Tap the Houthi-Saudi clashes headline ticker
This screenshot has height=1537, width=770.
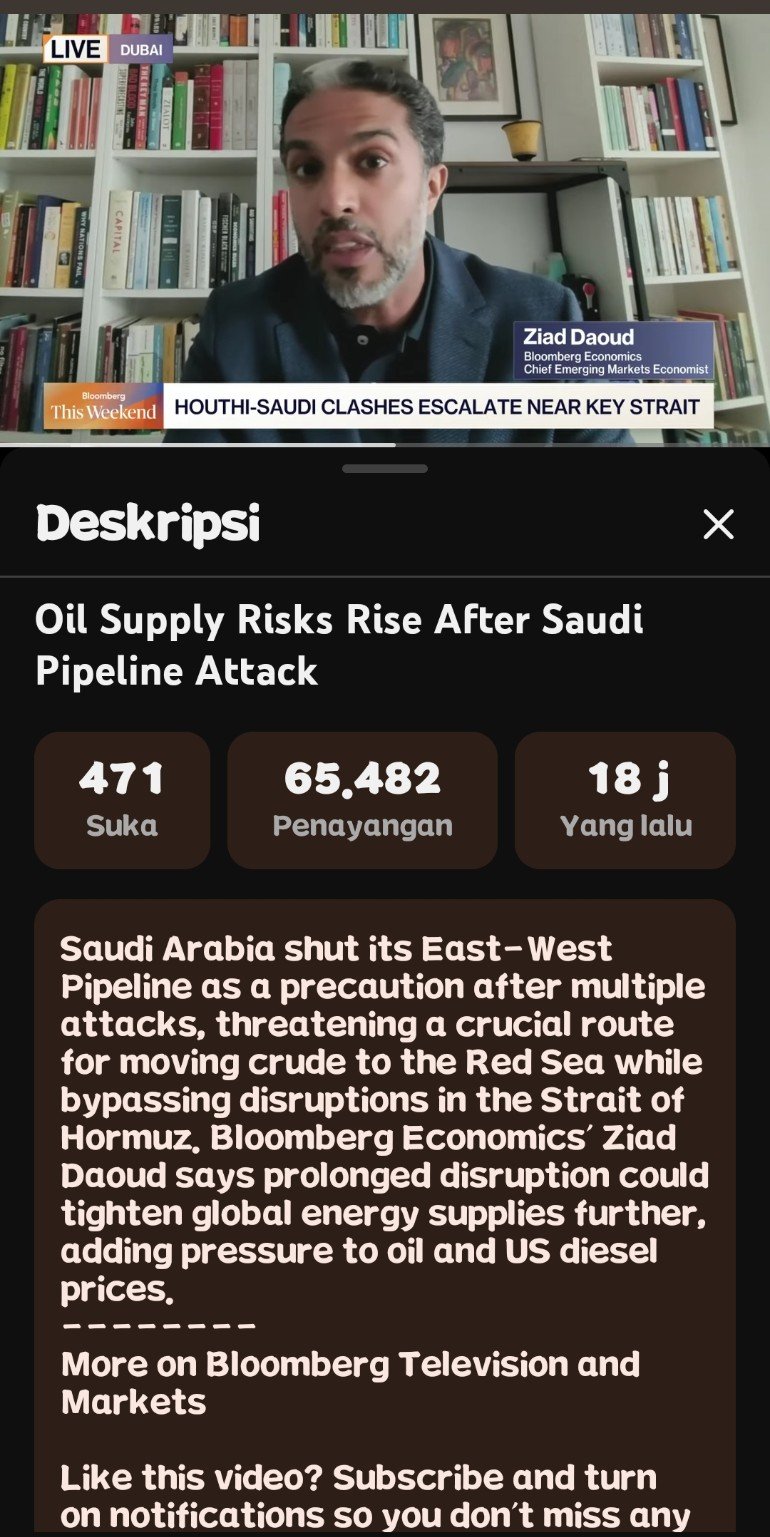click(x=437, y=407)
